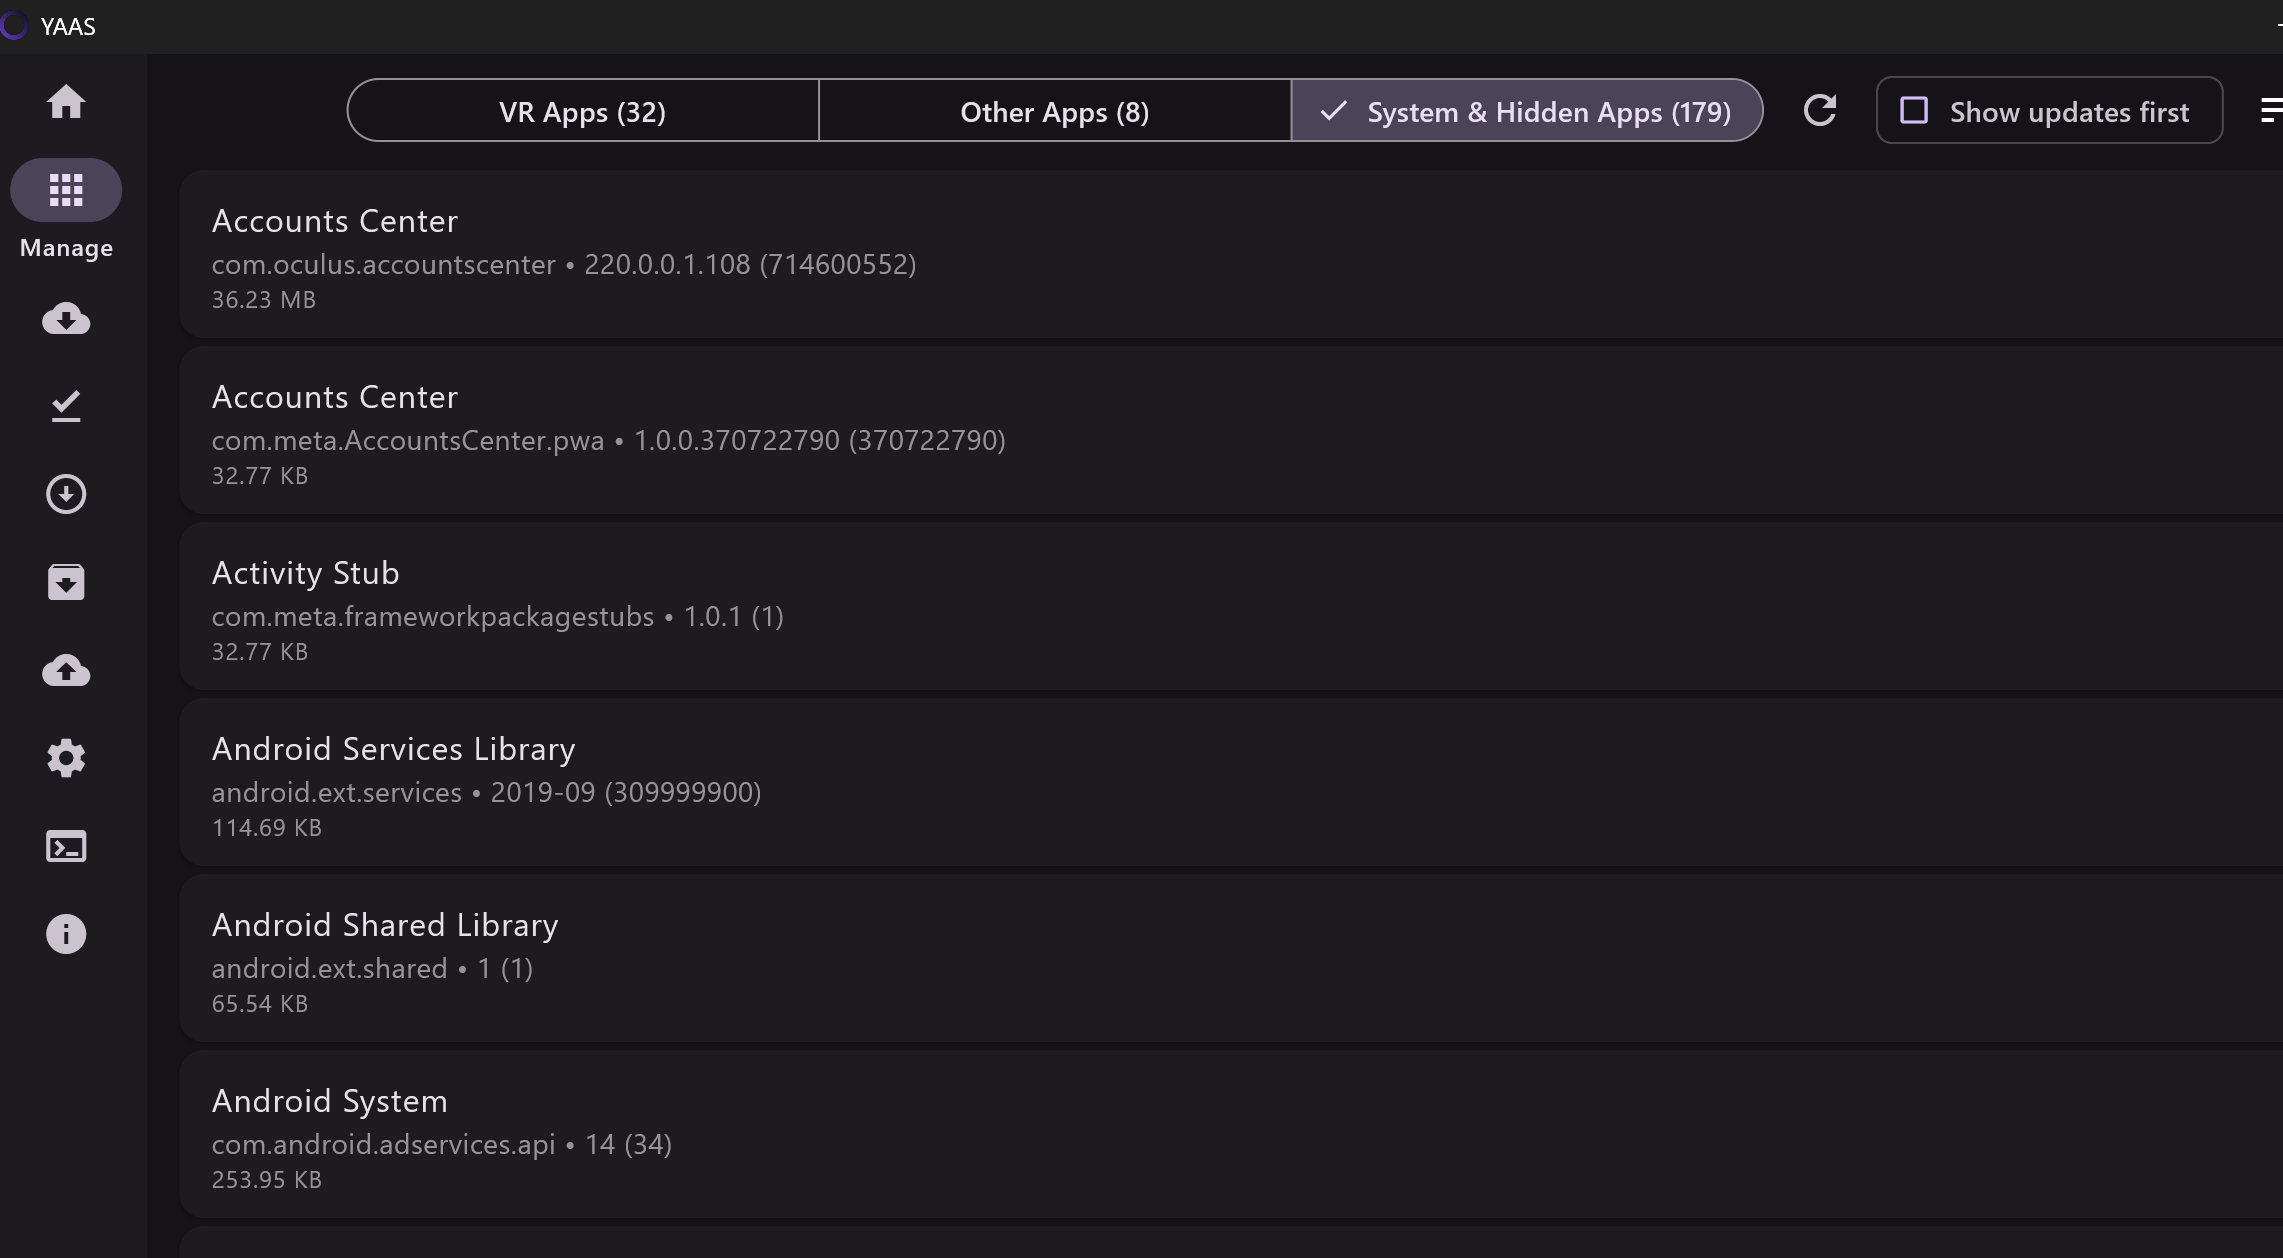Switch to the VR Apps (32) tab

[583, 110]
